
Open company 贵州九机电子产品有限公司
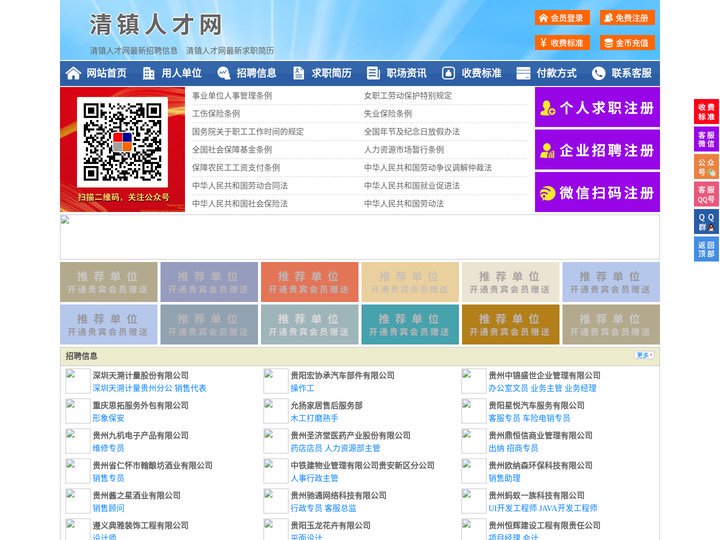[141, 435]
